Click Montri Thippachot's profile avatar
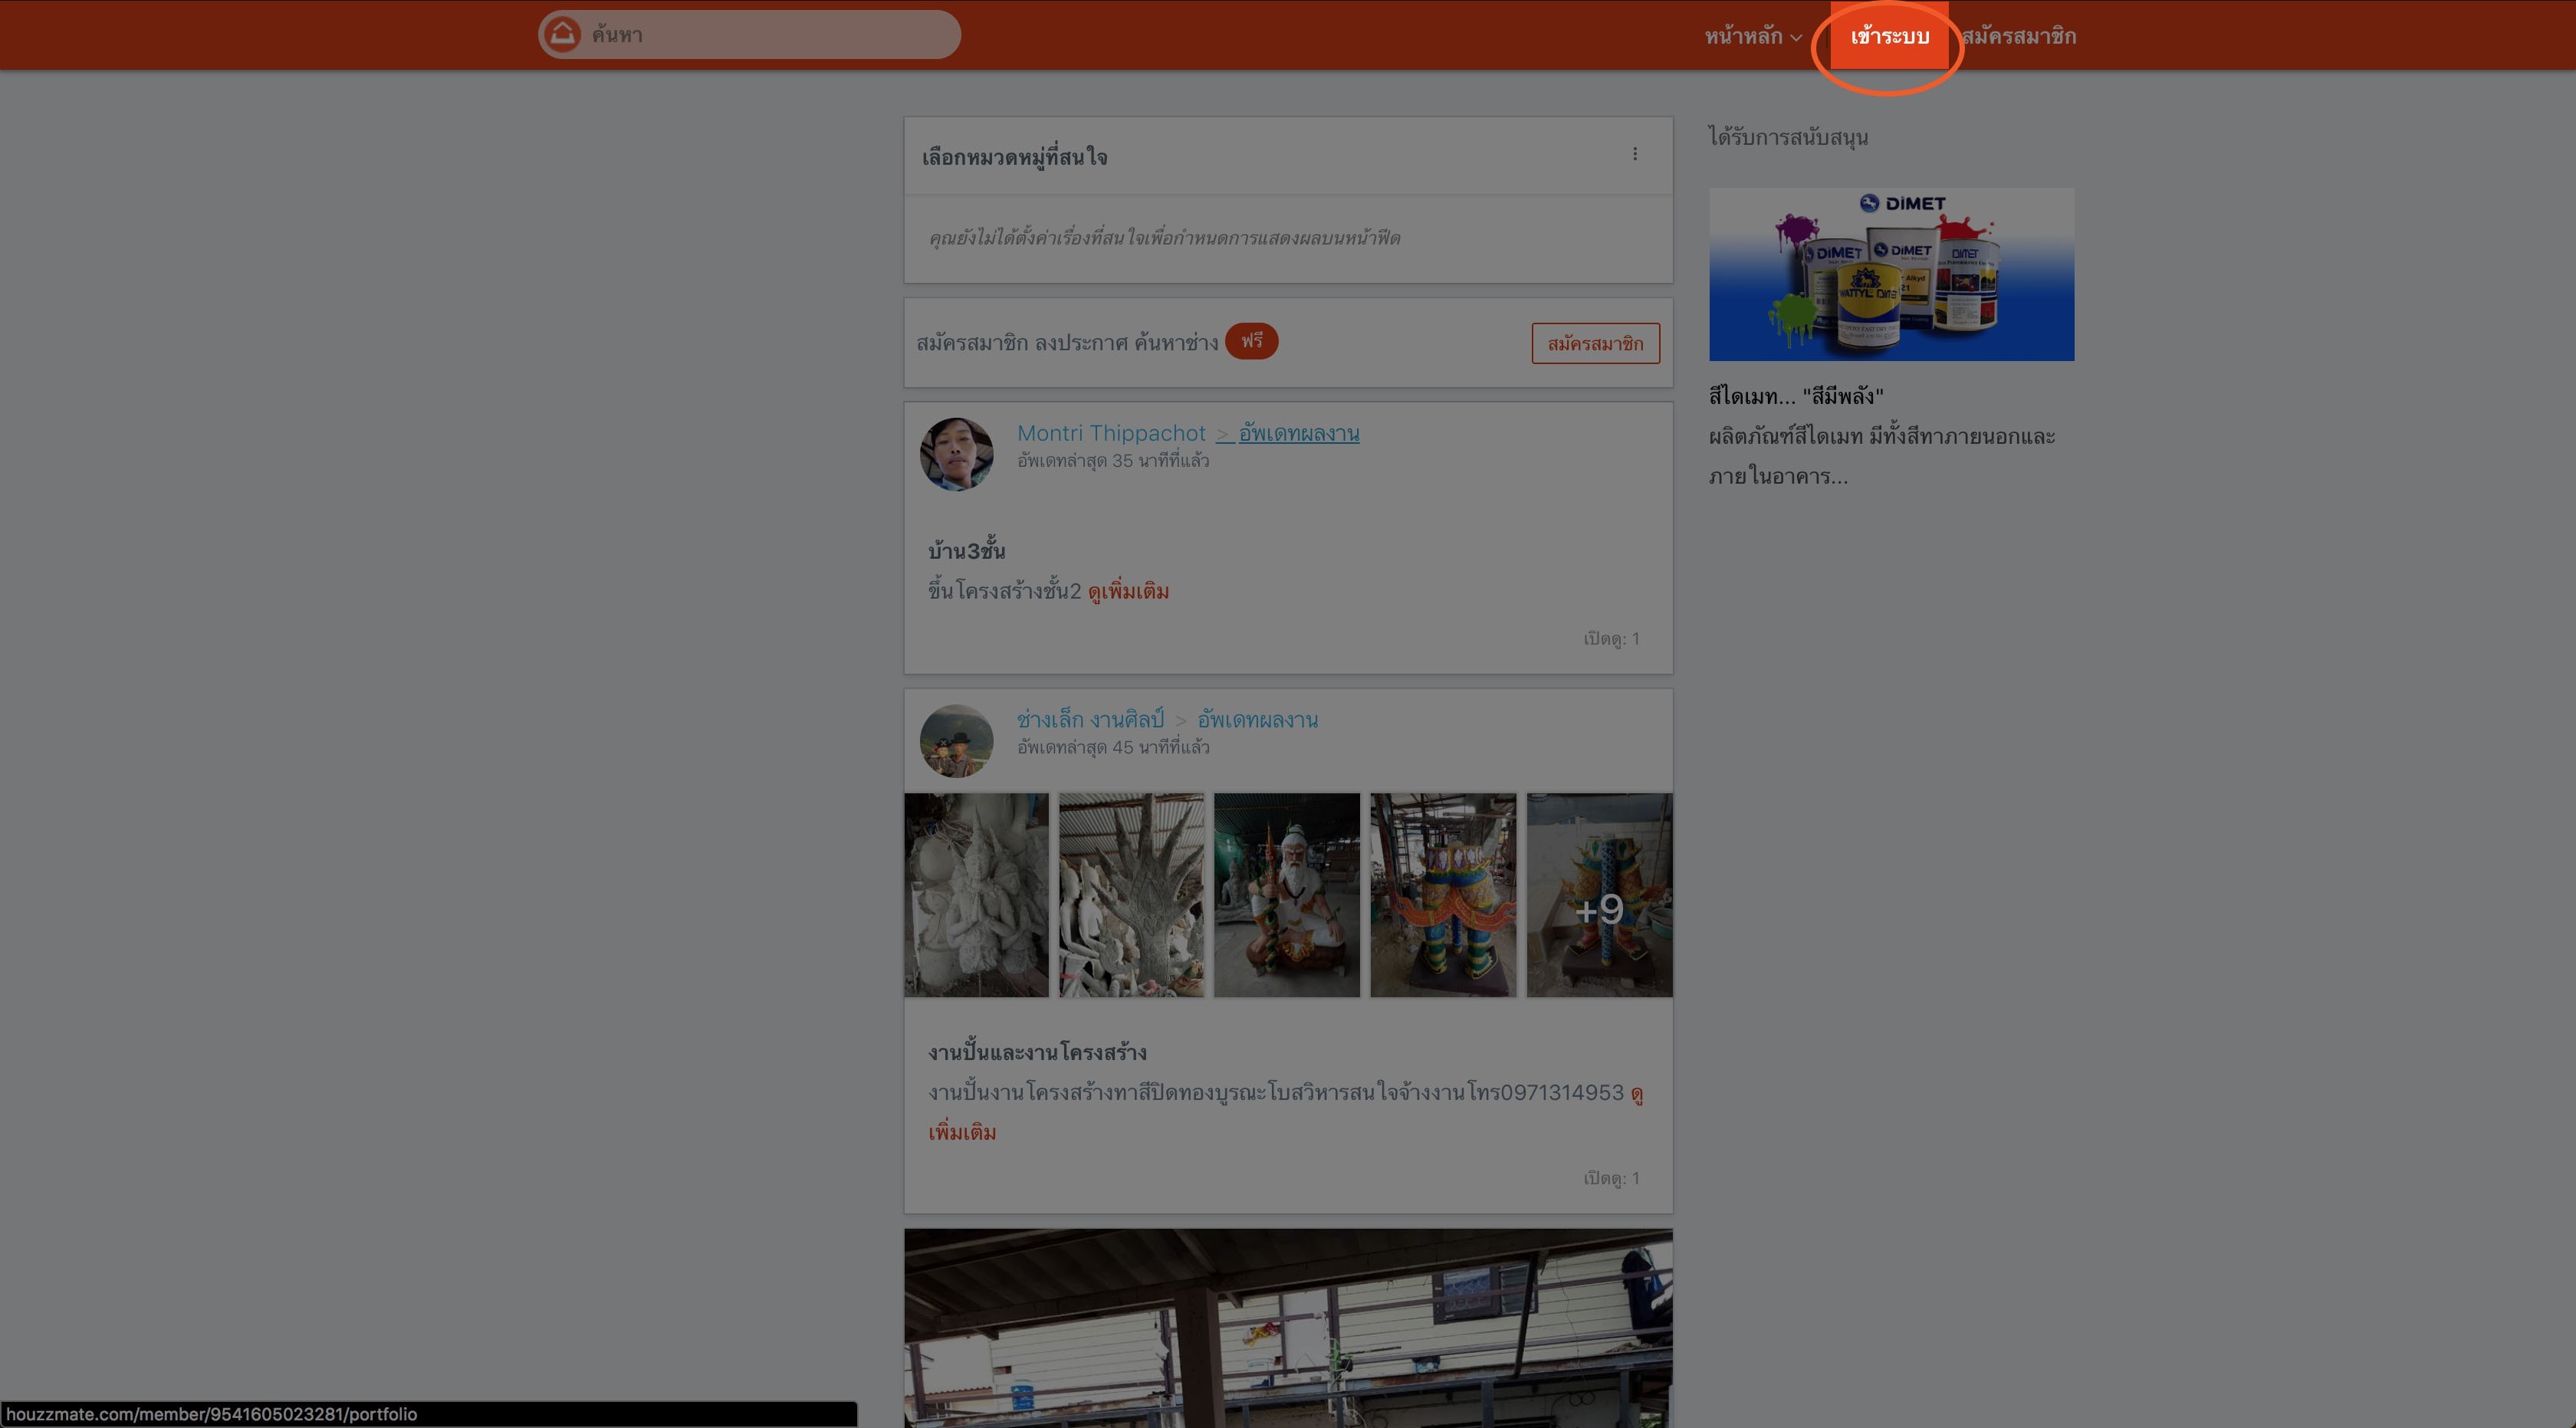 [956, 454]
